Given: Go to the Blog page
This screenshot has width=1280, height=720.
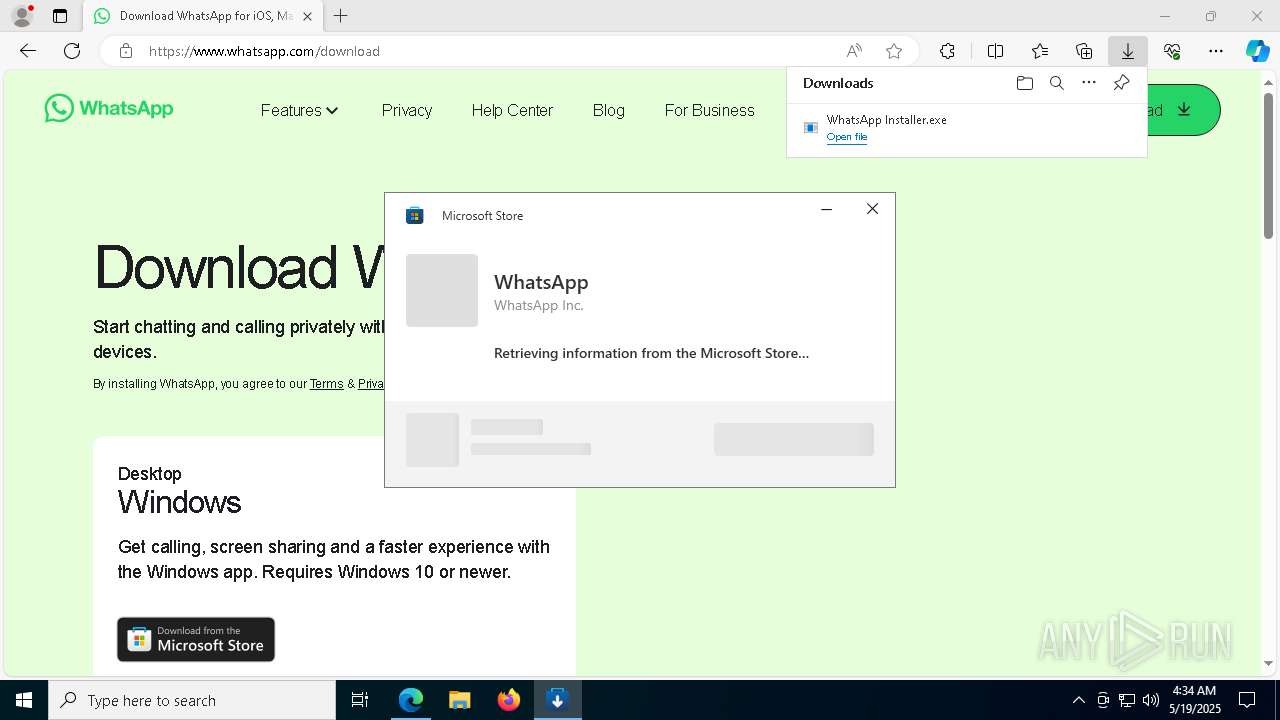Looking at the screenshot, I should (x=608, y=110).
